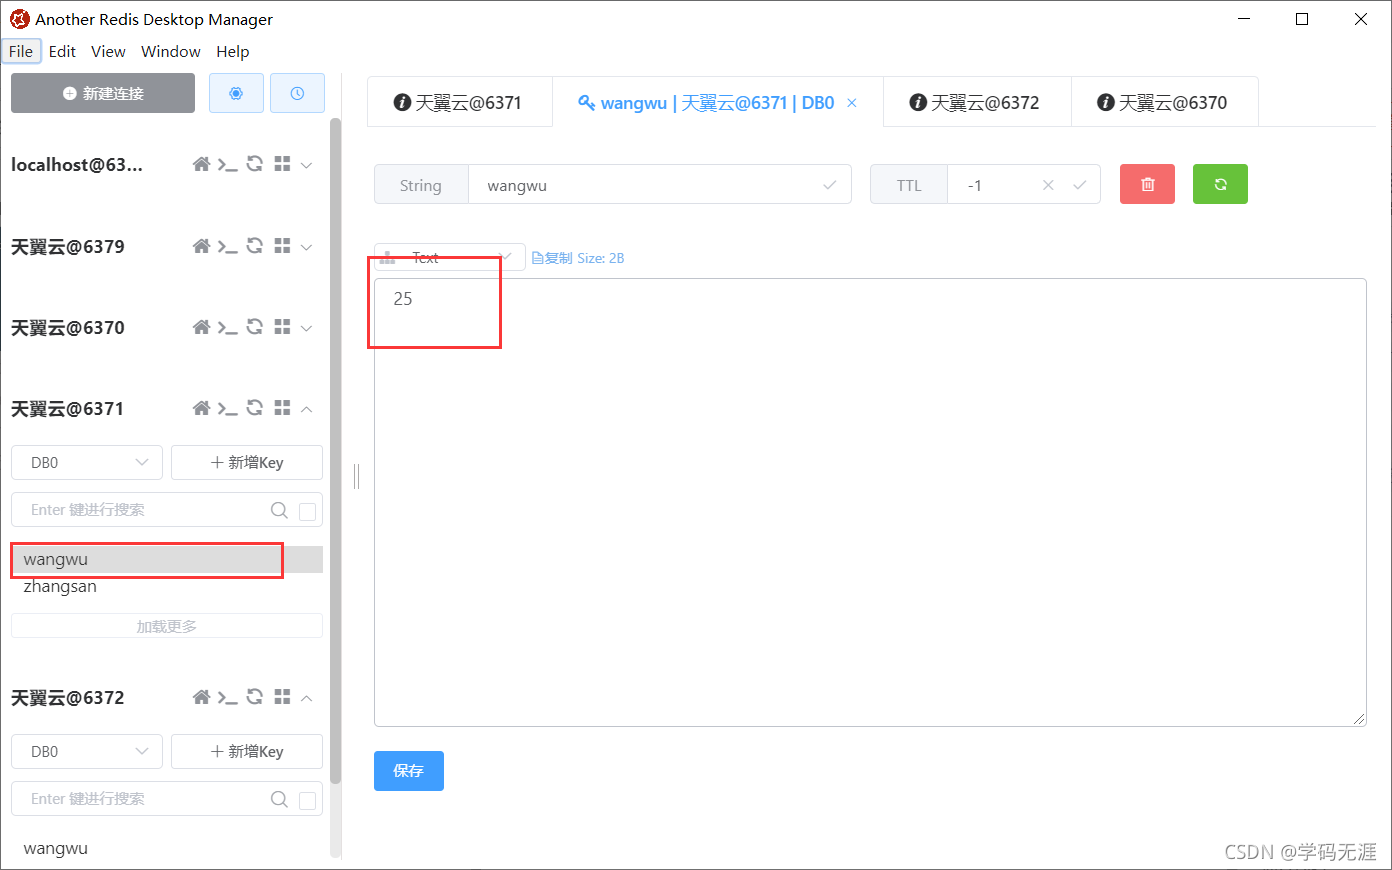This screenshot has width=1392, height=870.
Task: Open settings gear button
Action: click(x=236, y=93)
